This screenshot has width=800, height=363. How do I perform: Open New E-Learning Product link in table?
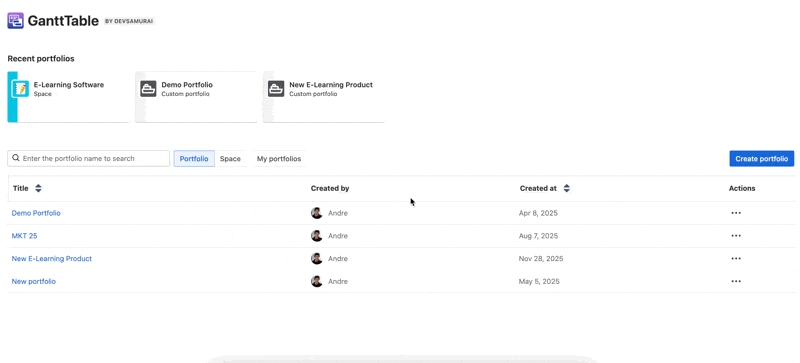pyautogui.click(x=52, y=258)
